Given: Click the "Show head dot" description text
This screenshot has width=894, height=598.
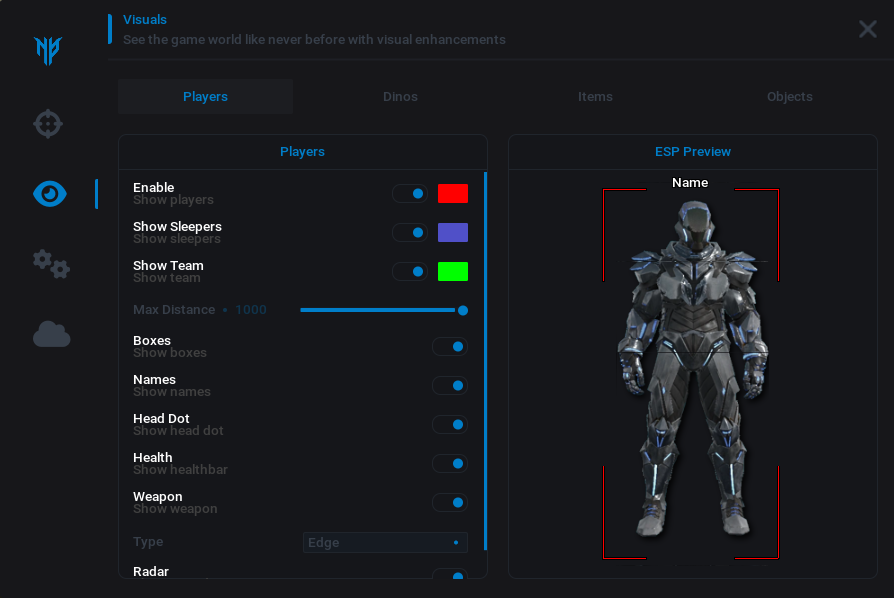Looking at the screenshot, I should tap(178, 431).
